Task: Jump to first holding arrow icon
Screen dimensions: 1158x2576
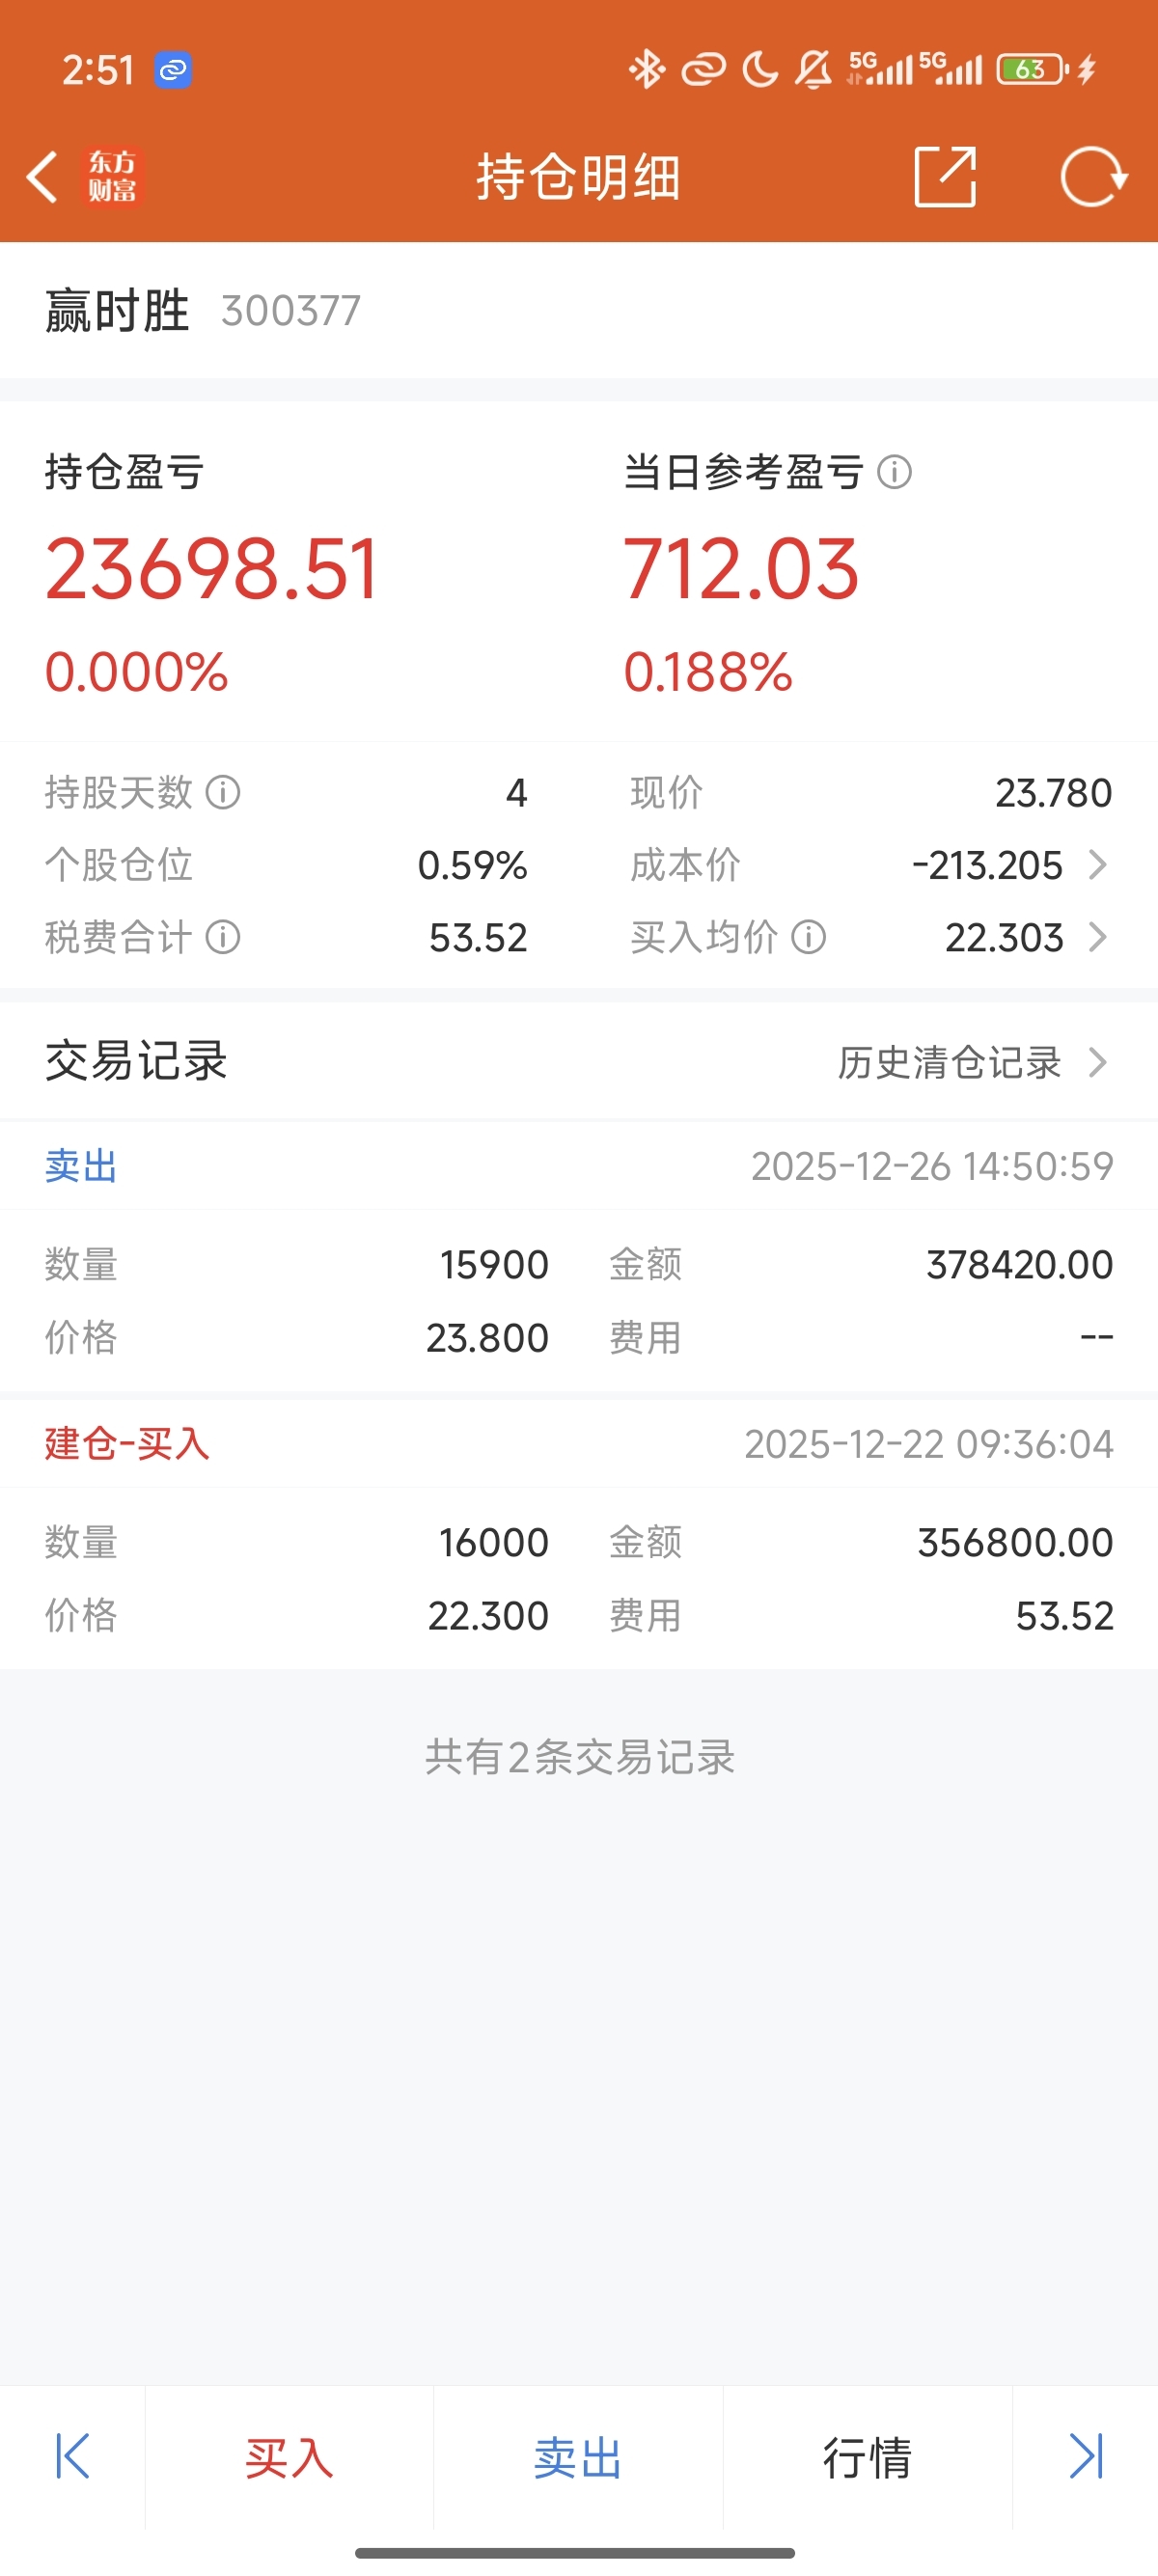Action: point(72,2456)
